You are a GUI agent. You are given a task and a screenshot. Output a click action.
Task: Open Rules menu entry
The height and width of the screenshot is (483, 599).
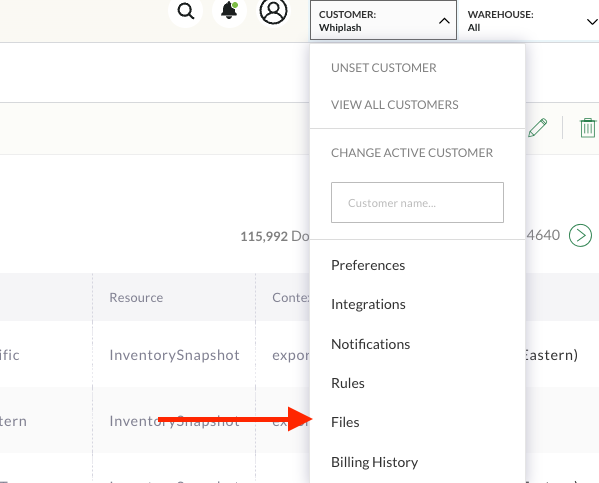coord(348,383)
